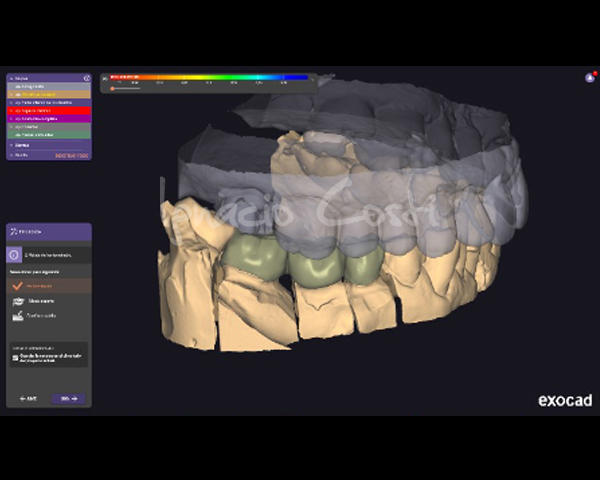
Task: Expand the second-to-last collapsed section in layer panel
Action: point(12,145)
